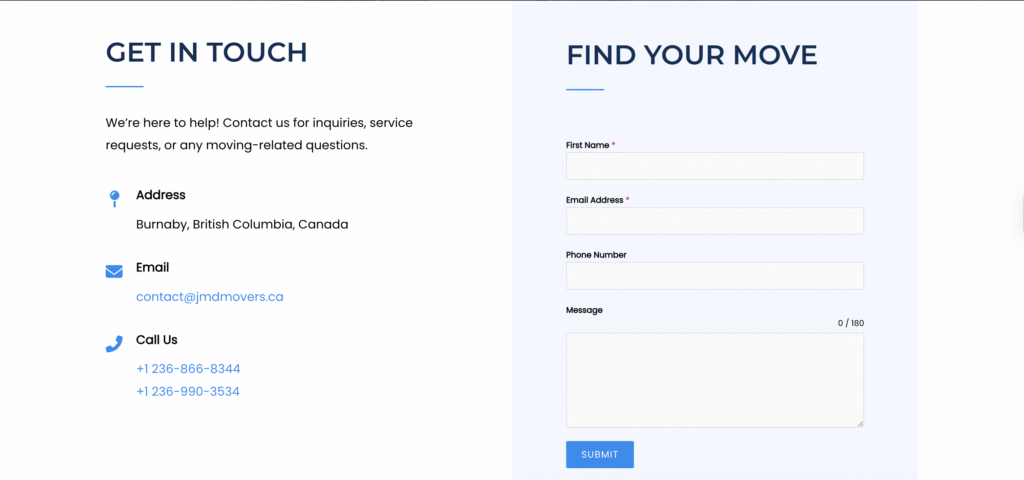The image size is (1024, 480).
Task: Click the Message box resize handle
Action: click(x=859, y=423)
